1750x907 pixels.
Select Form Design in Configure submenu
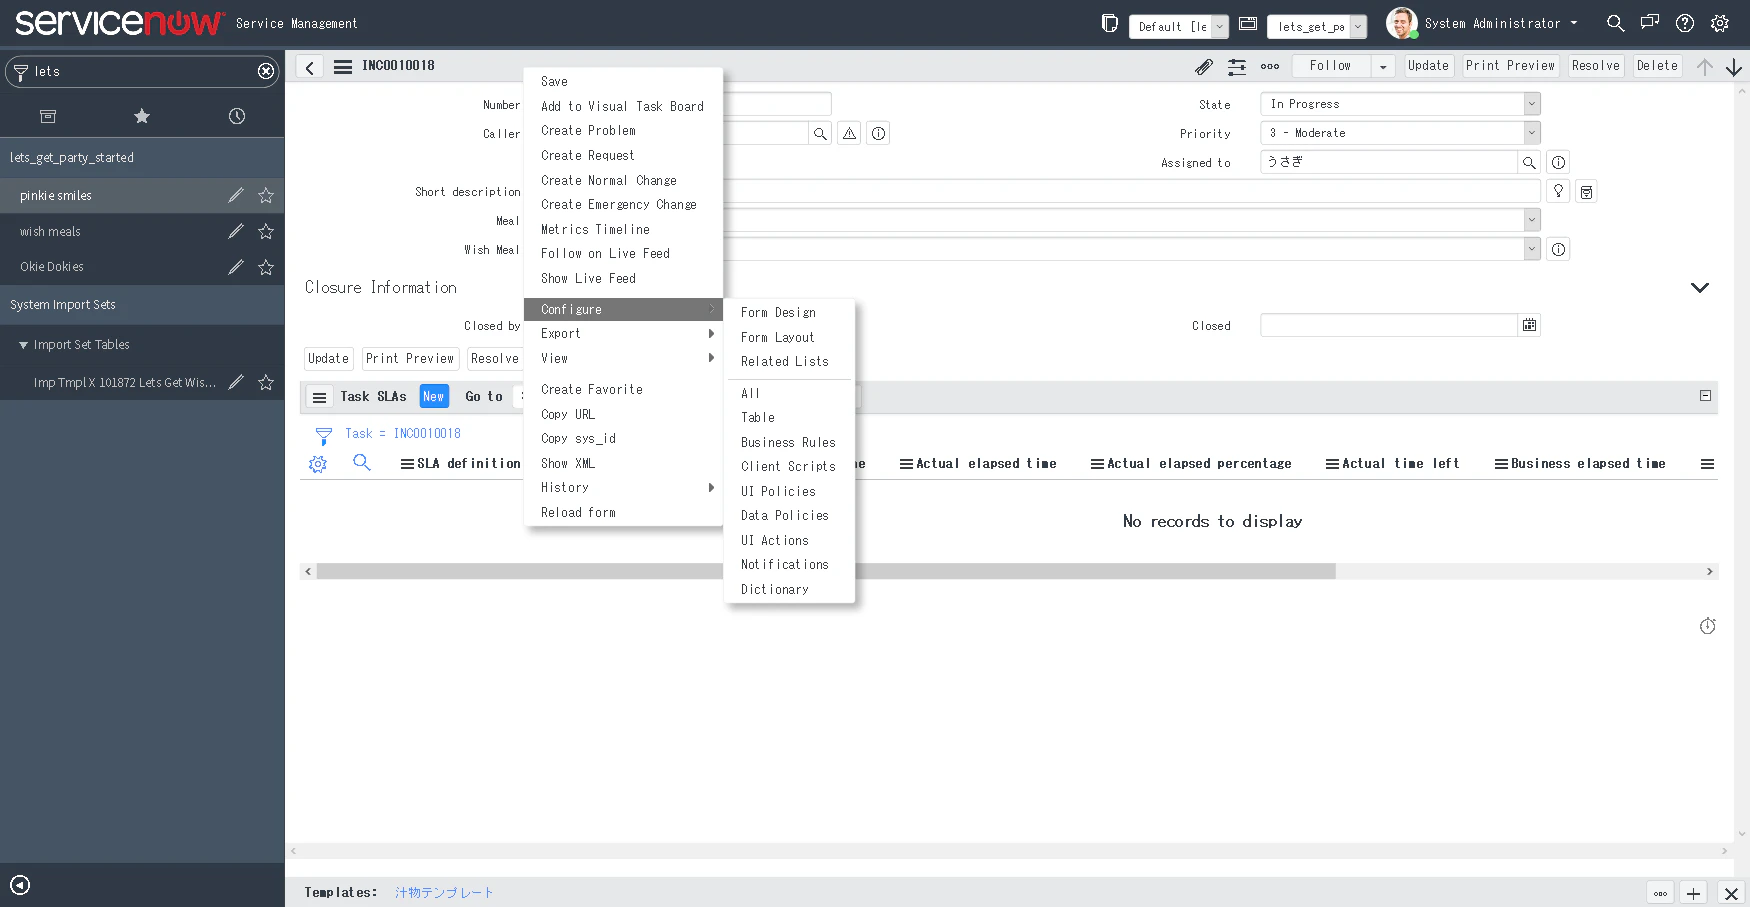tap(789, 313)
